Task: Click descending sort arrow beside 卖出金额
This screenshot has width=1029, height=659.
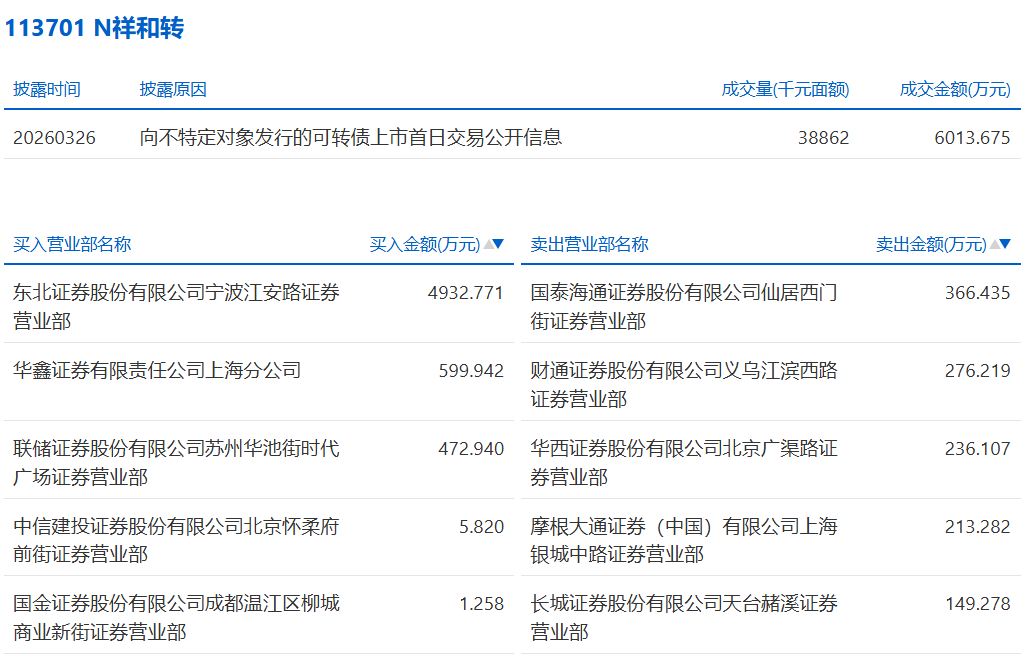Action: pyautogui.click(x=1005, y=244)
